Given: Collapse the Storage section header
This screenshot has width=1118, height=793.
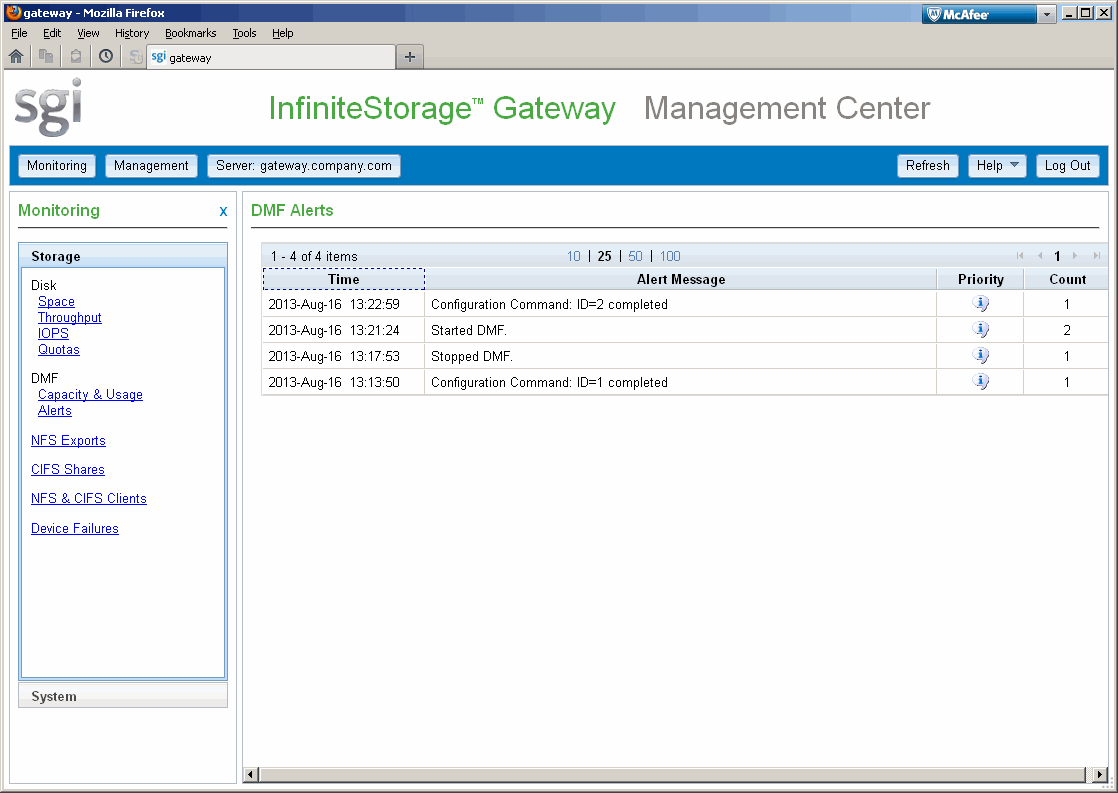Looking at the screenshot, I should [123, 256].
